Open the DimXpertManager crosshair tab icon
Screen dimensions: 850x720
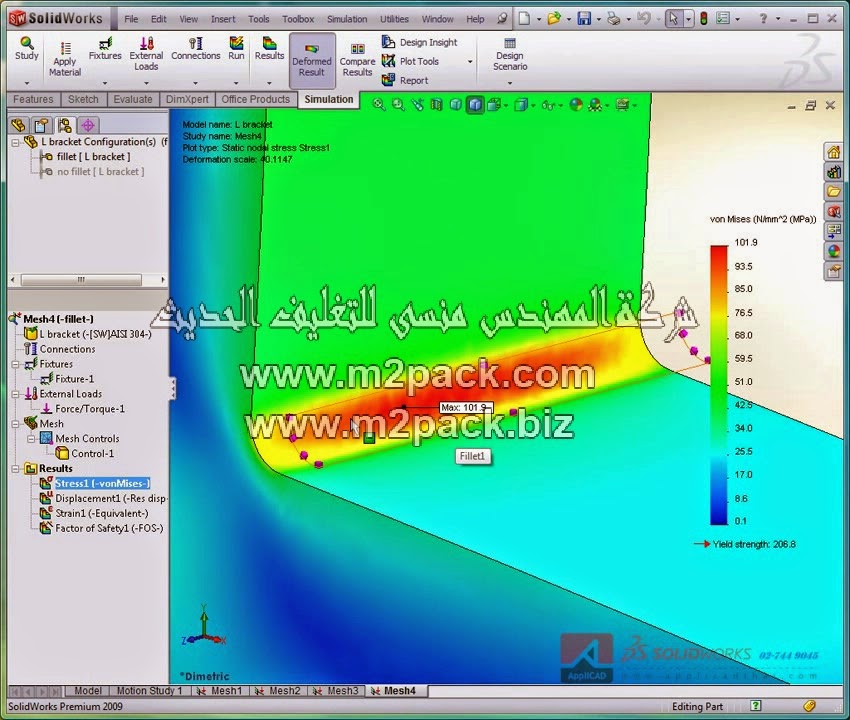(x=88, y=125)
